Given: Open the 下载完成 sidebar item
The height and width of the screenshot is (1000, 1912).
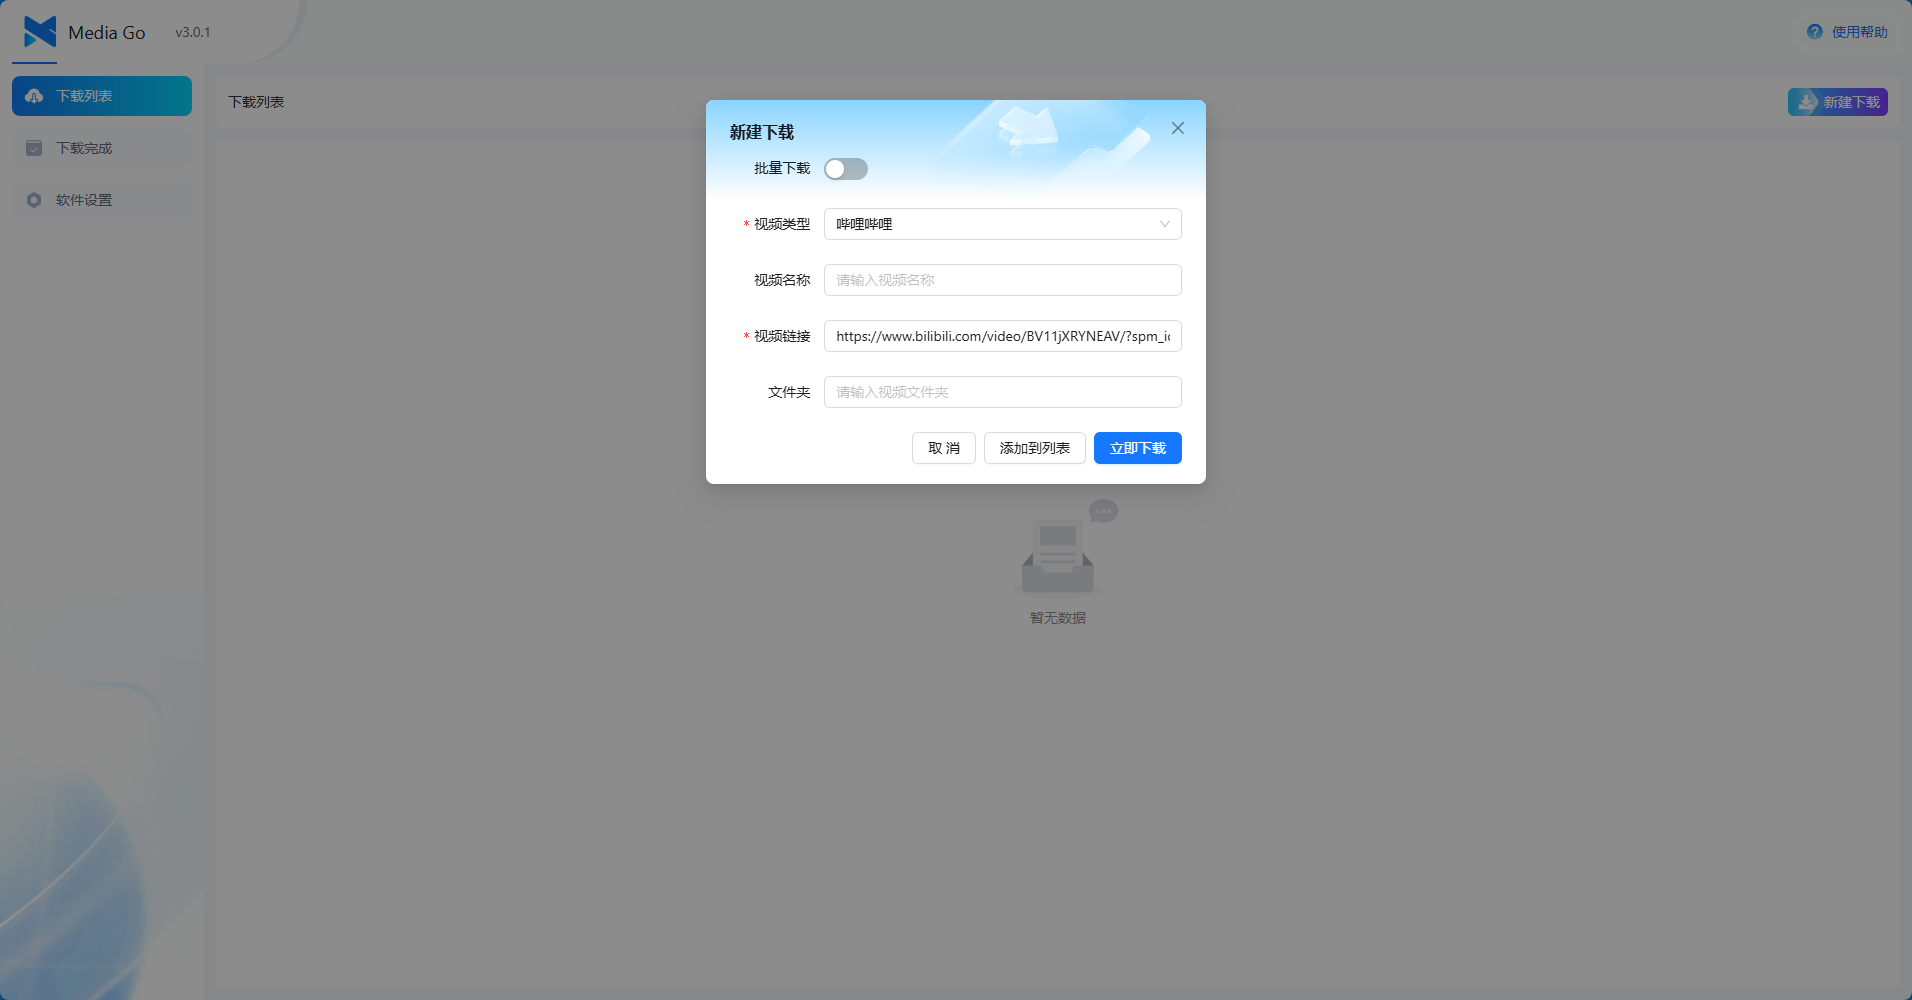Looking at the screenshot, I should tap(102, 148).
